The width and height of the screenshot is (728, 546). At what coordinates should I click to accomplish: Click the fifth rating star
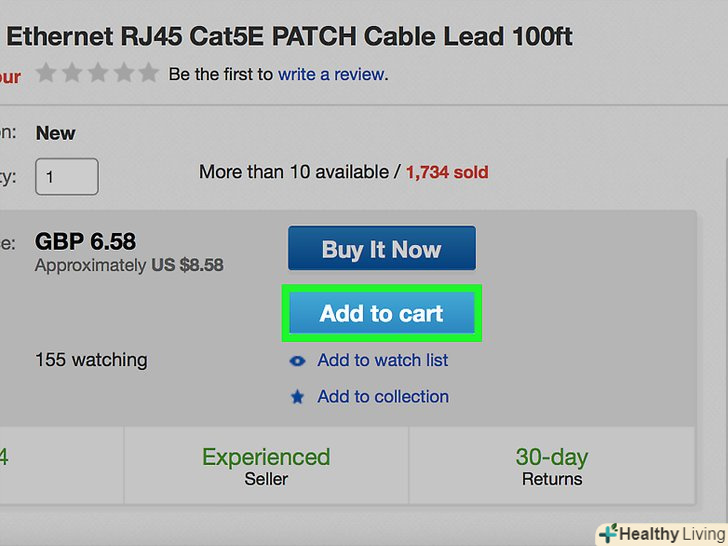point(148,73)
